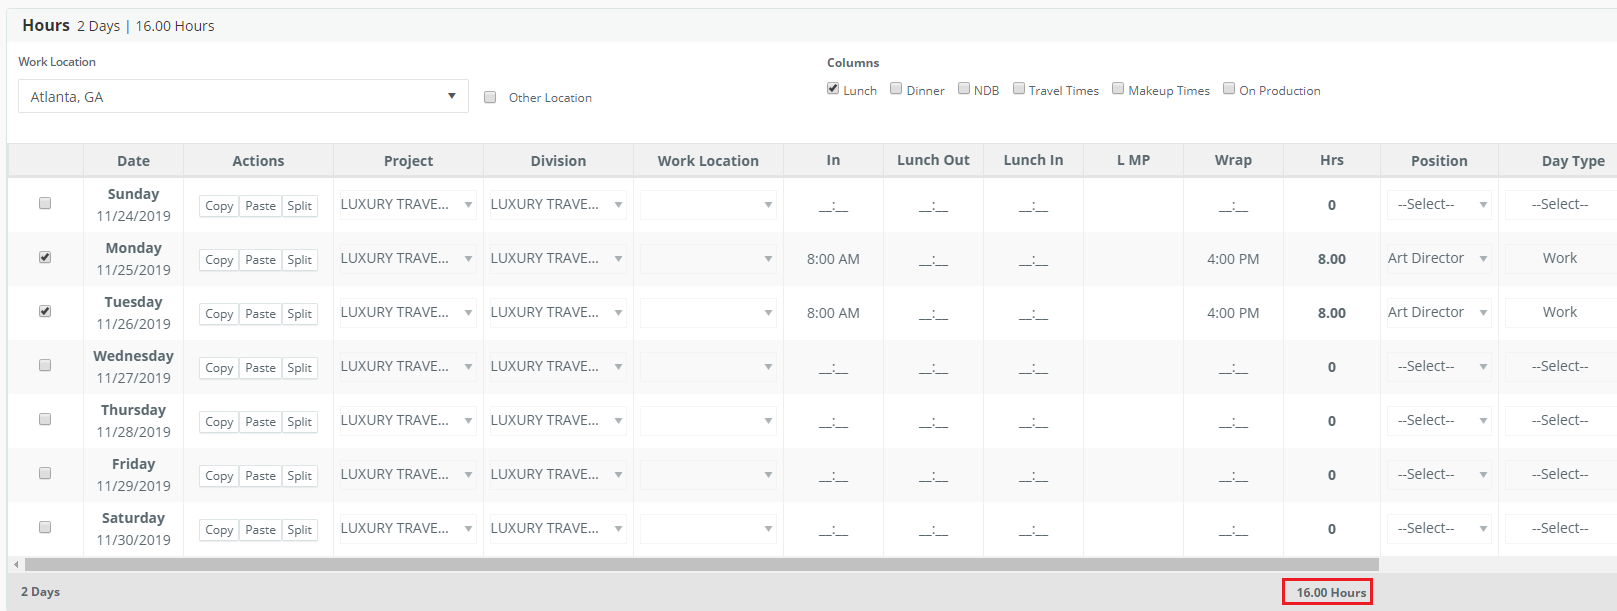Check the On Production column option
1617x611 pixels.
1229,89
